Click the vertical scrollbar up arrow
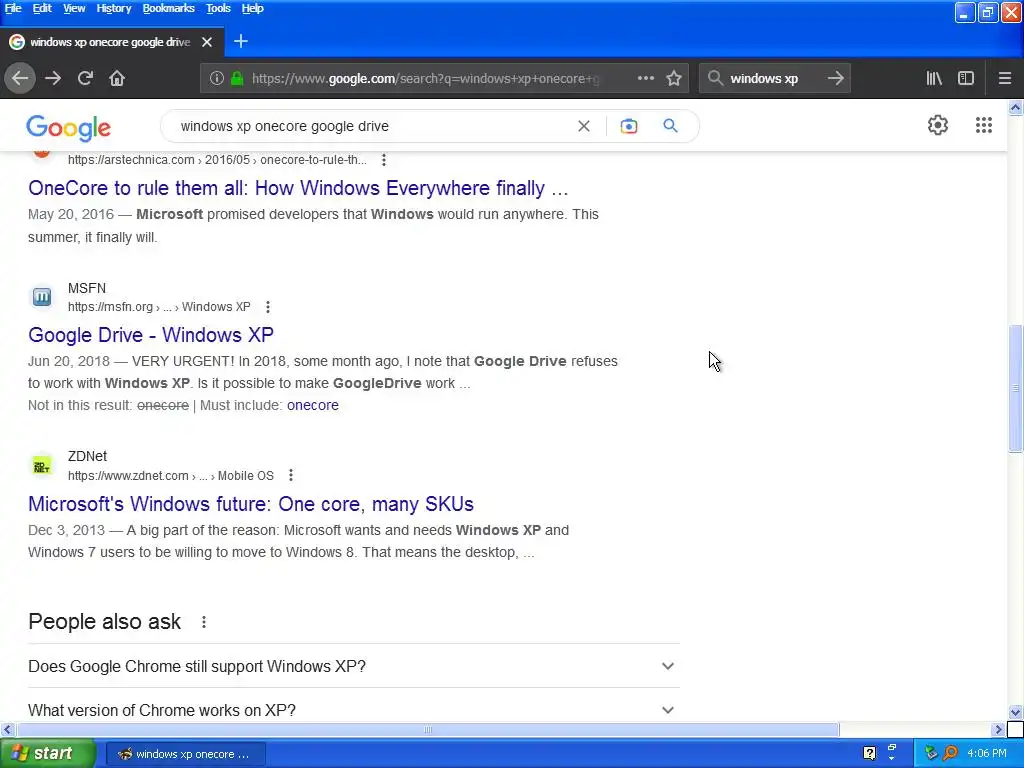 1015,108
